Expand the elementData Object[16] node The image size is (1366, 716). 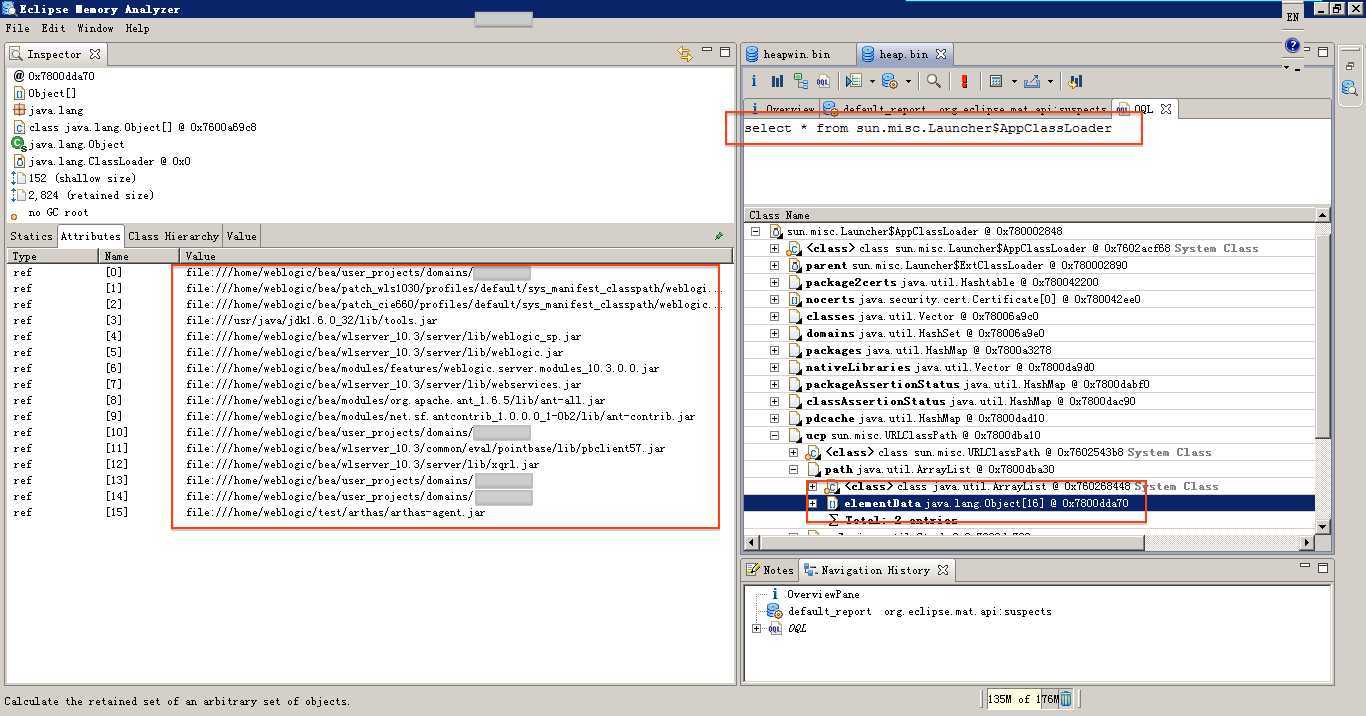[x=812, y=503]
